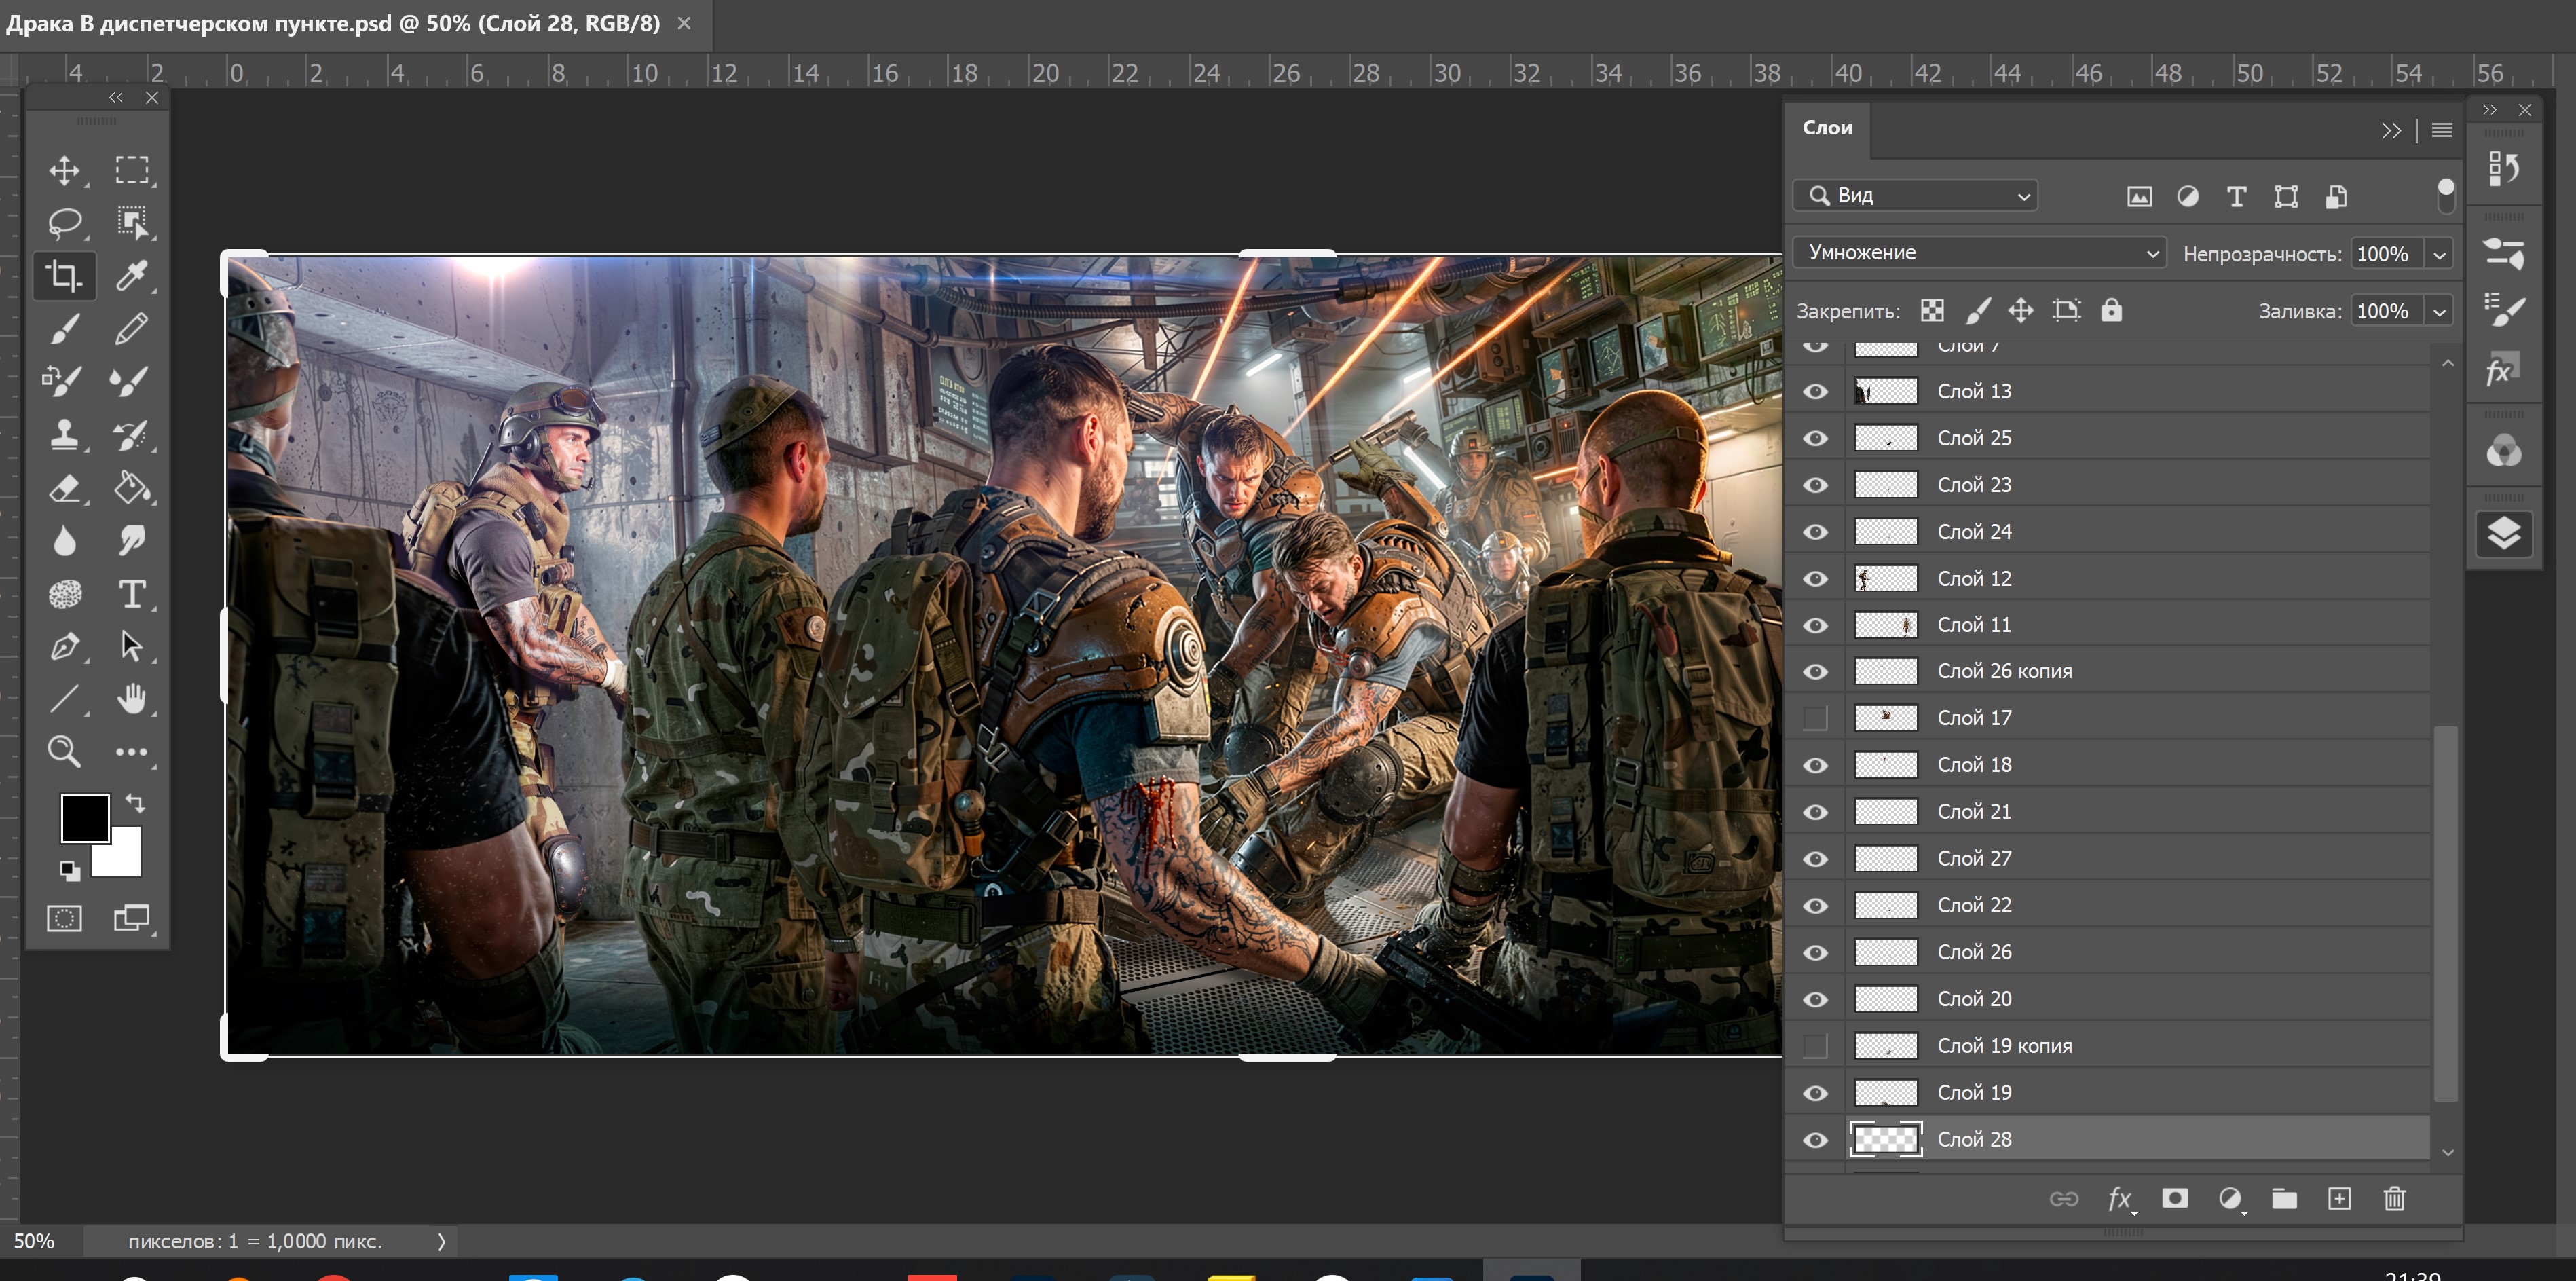Image resolution: width=2576 pixels, height=1281 pixels.
Task: Open the Слои panel options menu
Action: coord(2442,130)
